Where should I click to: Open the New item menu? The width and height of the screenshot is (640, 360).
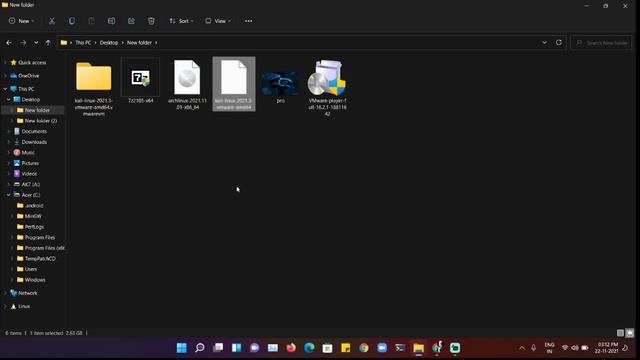(21, 21)
